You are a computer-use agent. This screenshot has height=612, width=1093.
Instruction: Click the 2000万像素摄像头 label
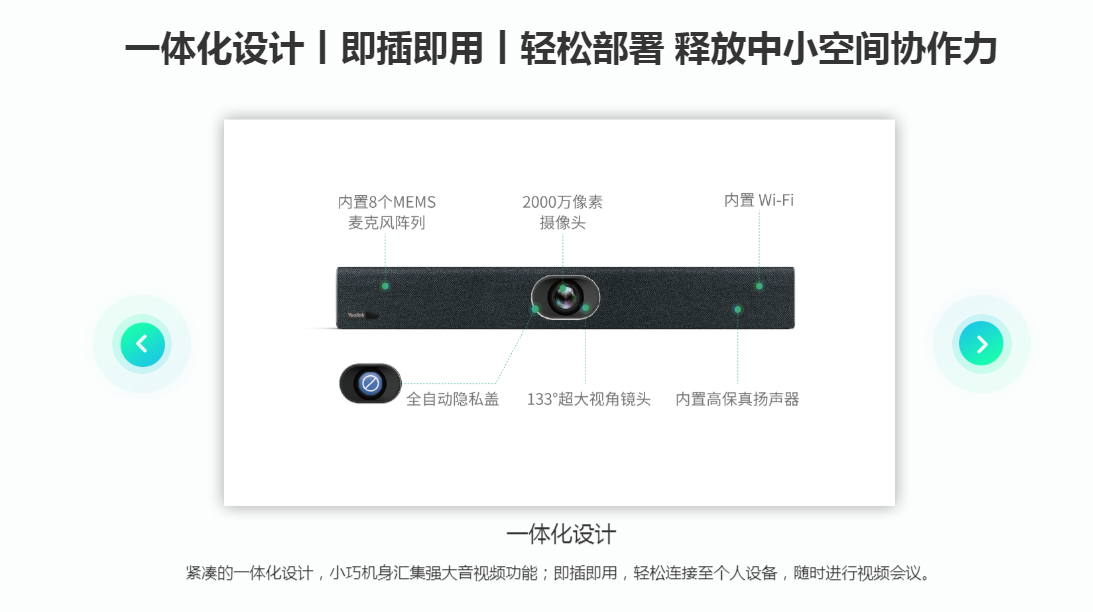click(x=563, y=212)
